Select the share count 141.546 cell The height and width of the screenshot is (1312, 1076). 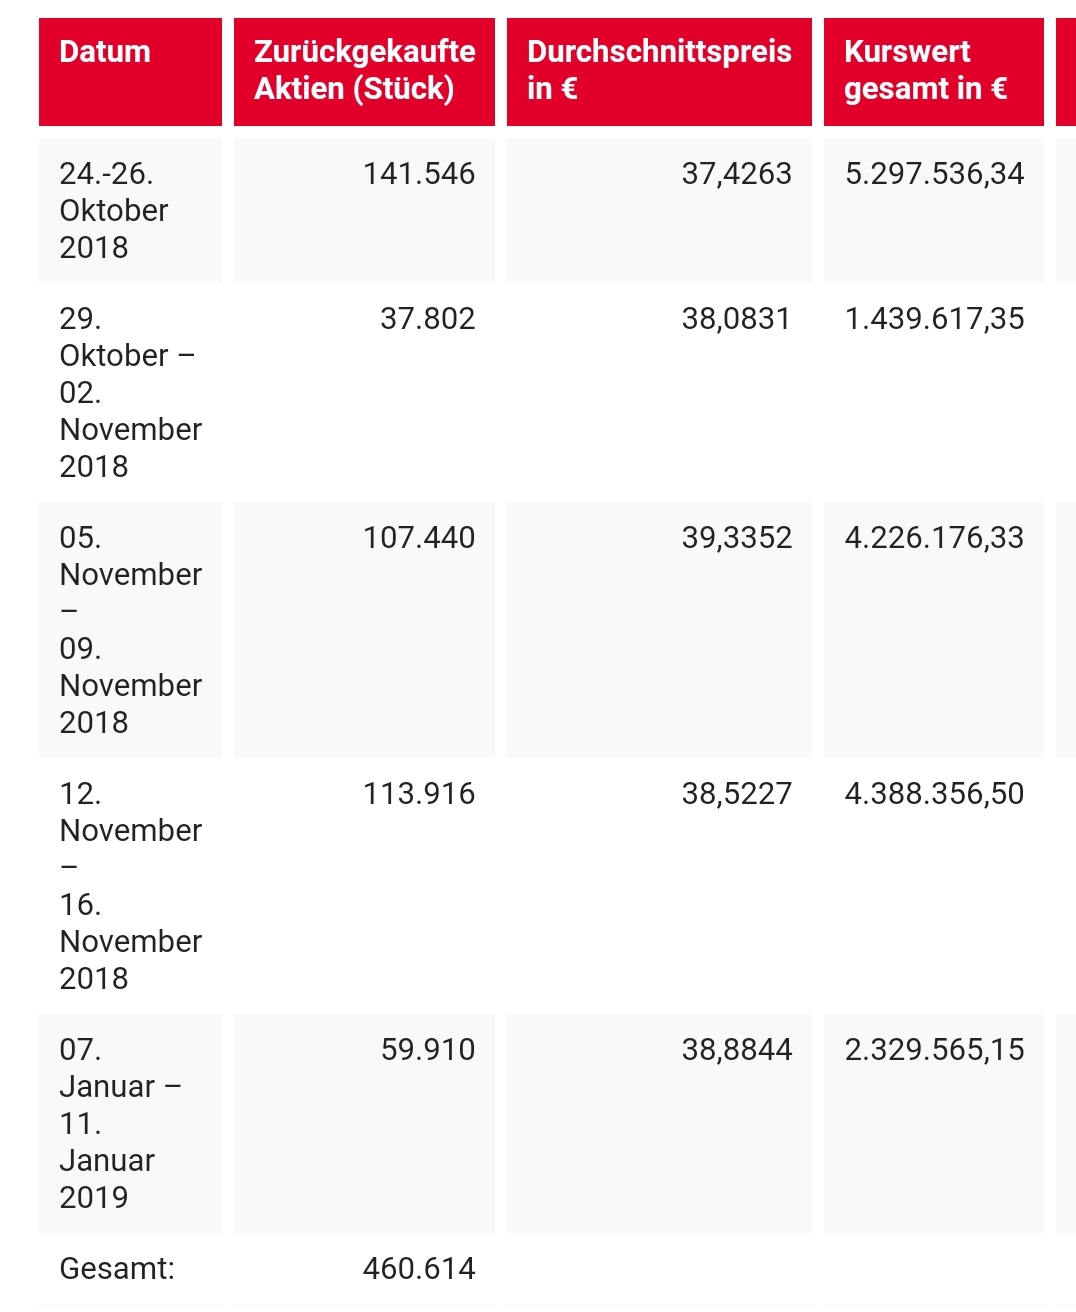tap(419, 174)
